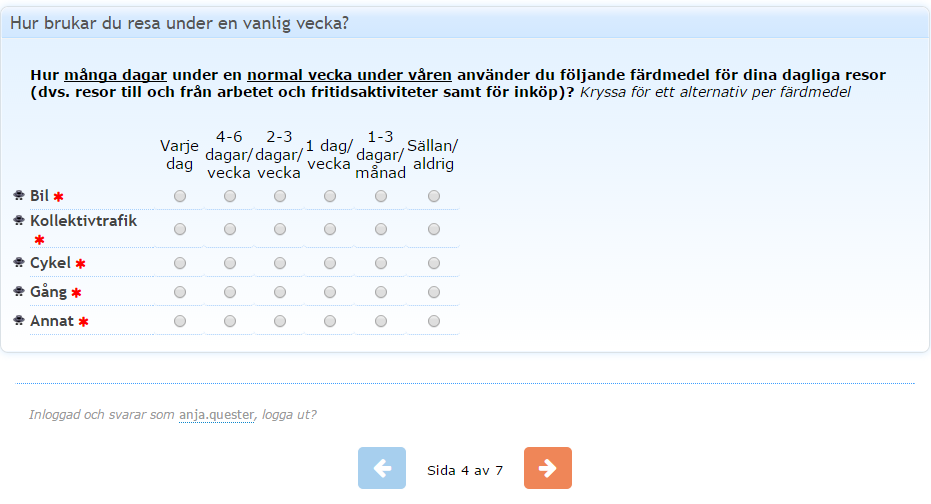Select Varje dag for Bil
Image resolution: width=931 pixels, height=504 pixels.
coord(180,196)
